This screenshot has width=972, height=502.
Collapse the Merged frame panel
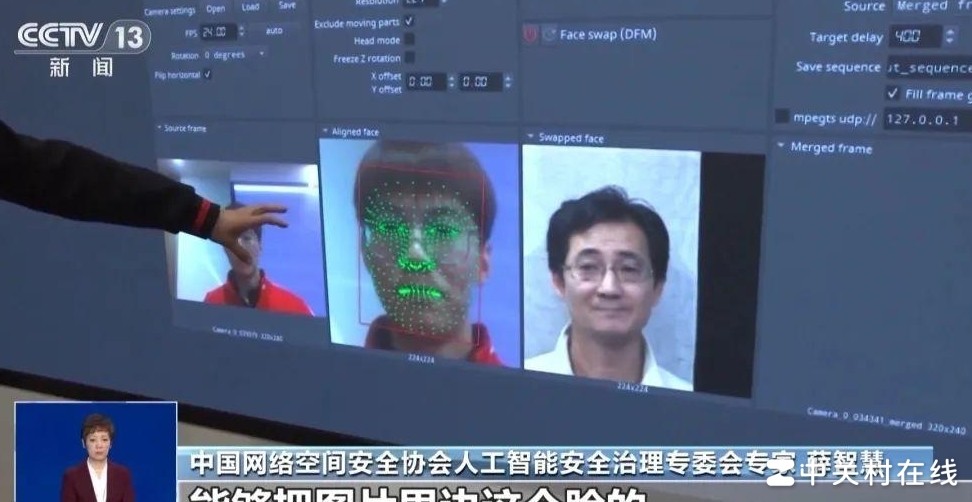pyautogui.click(x=780, y=147)
